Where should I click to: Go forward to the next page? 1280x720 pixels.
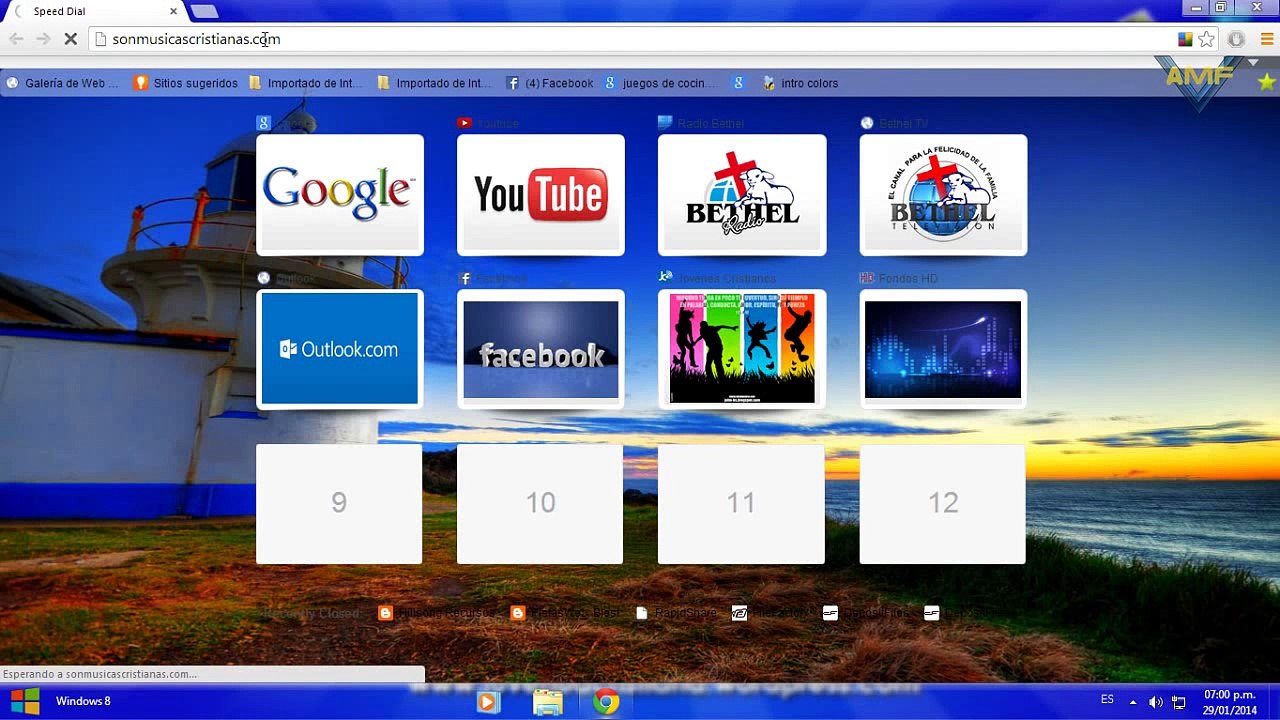[x=43, y=39]
